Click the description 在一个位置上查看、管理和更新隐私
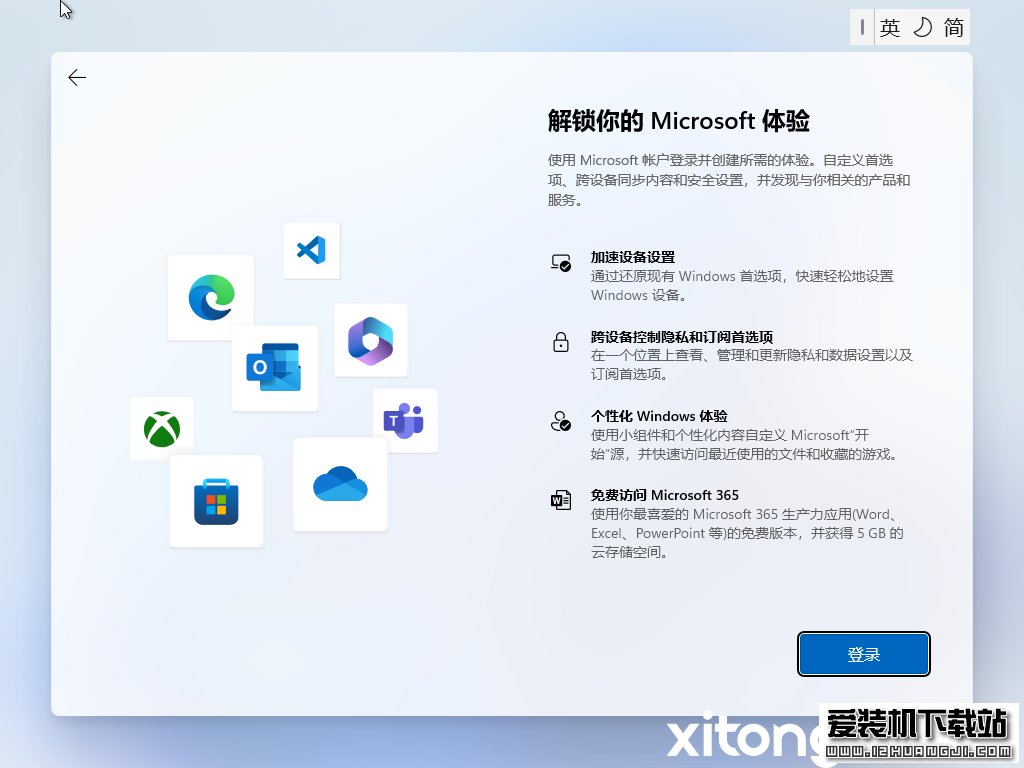This screenshot has width=1024, height=768. click(x=752, y=364)
